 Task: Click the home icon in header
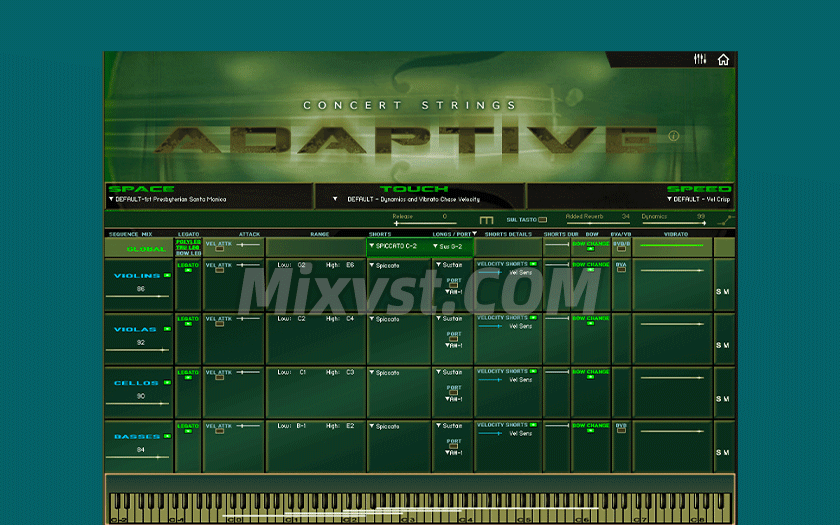coord(723,60)
